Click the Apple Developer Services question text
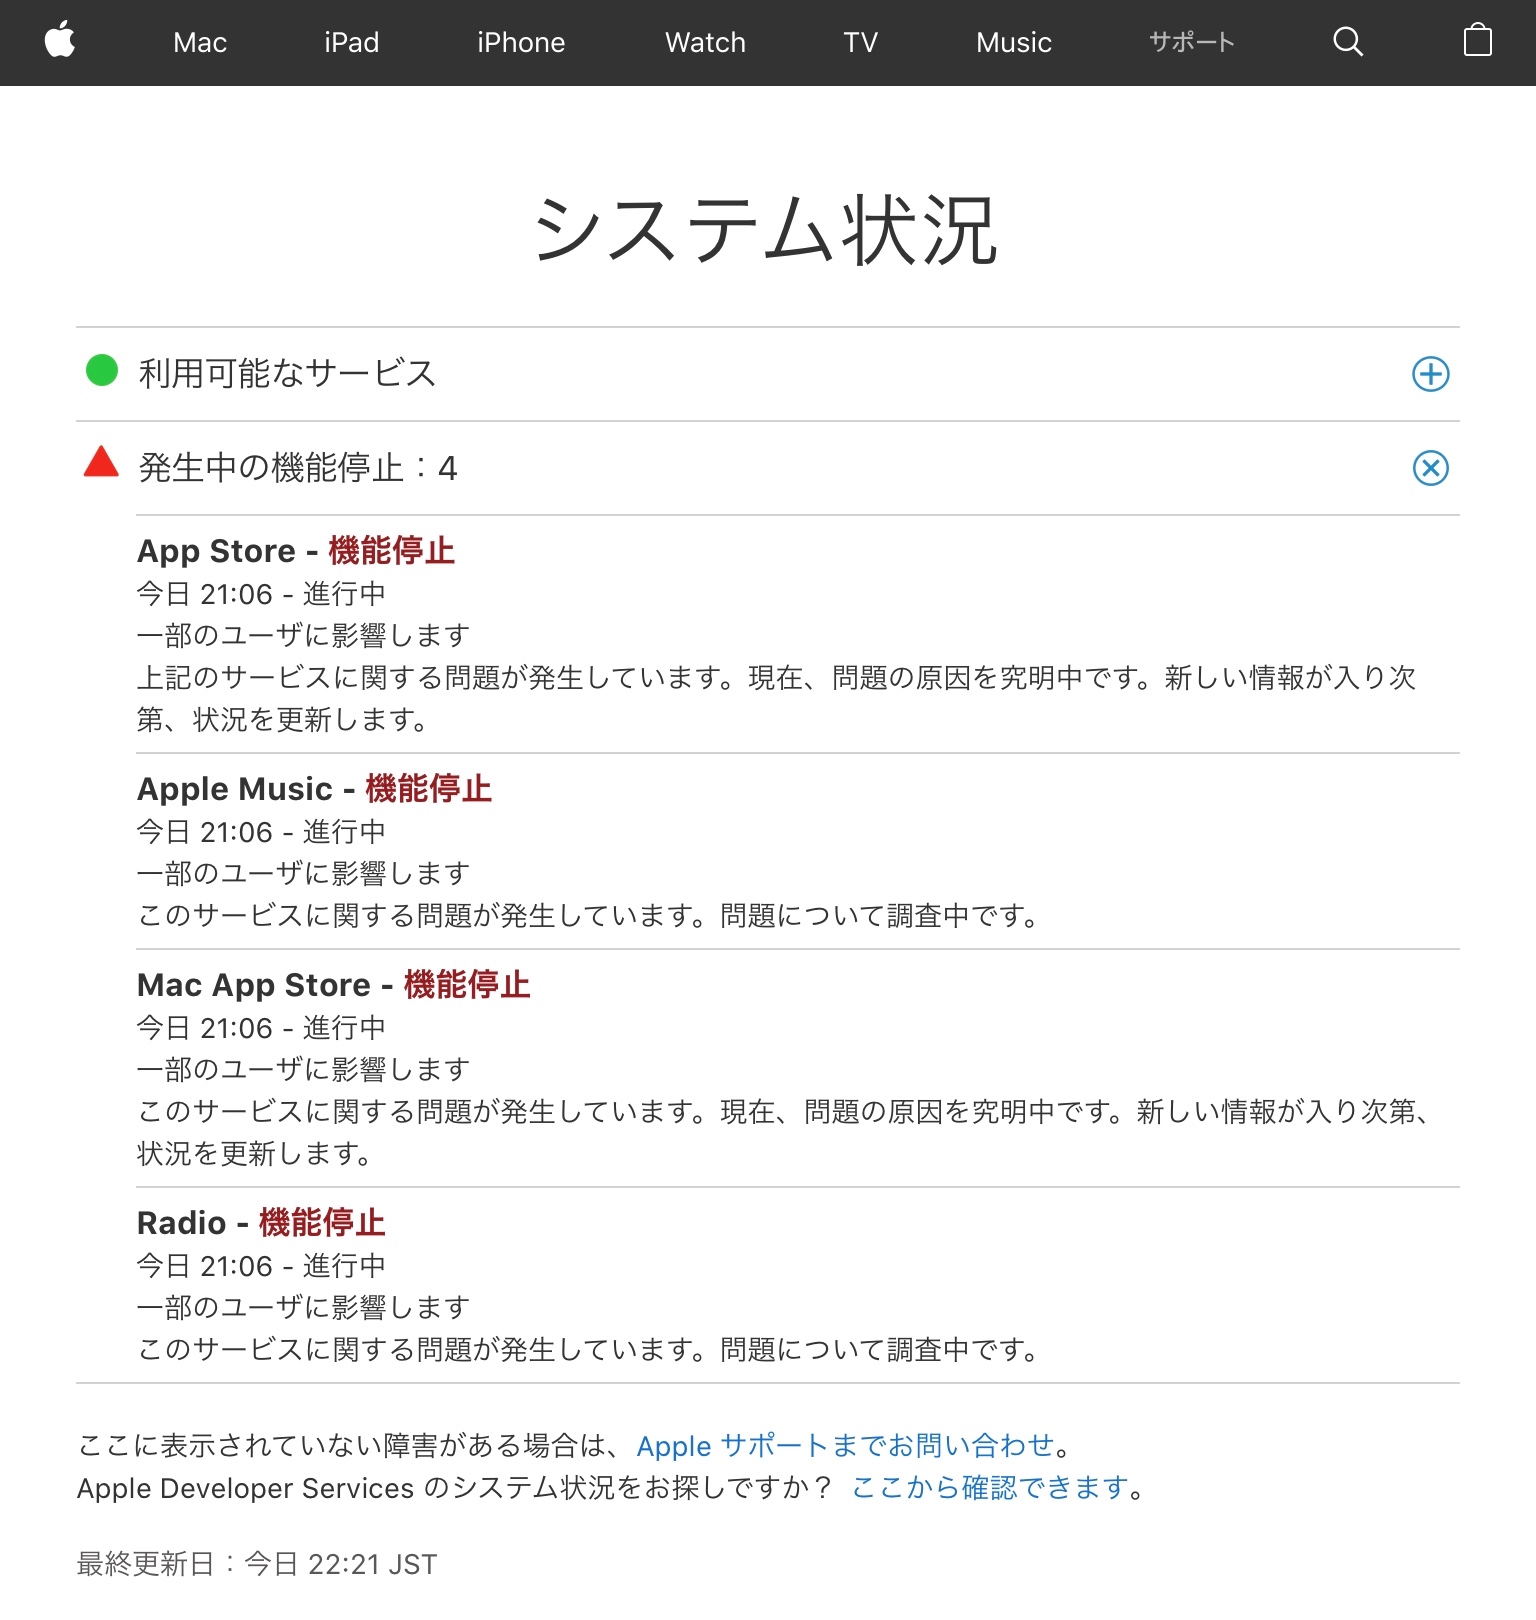 [x=455, y=1488]
